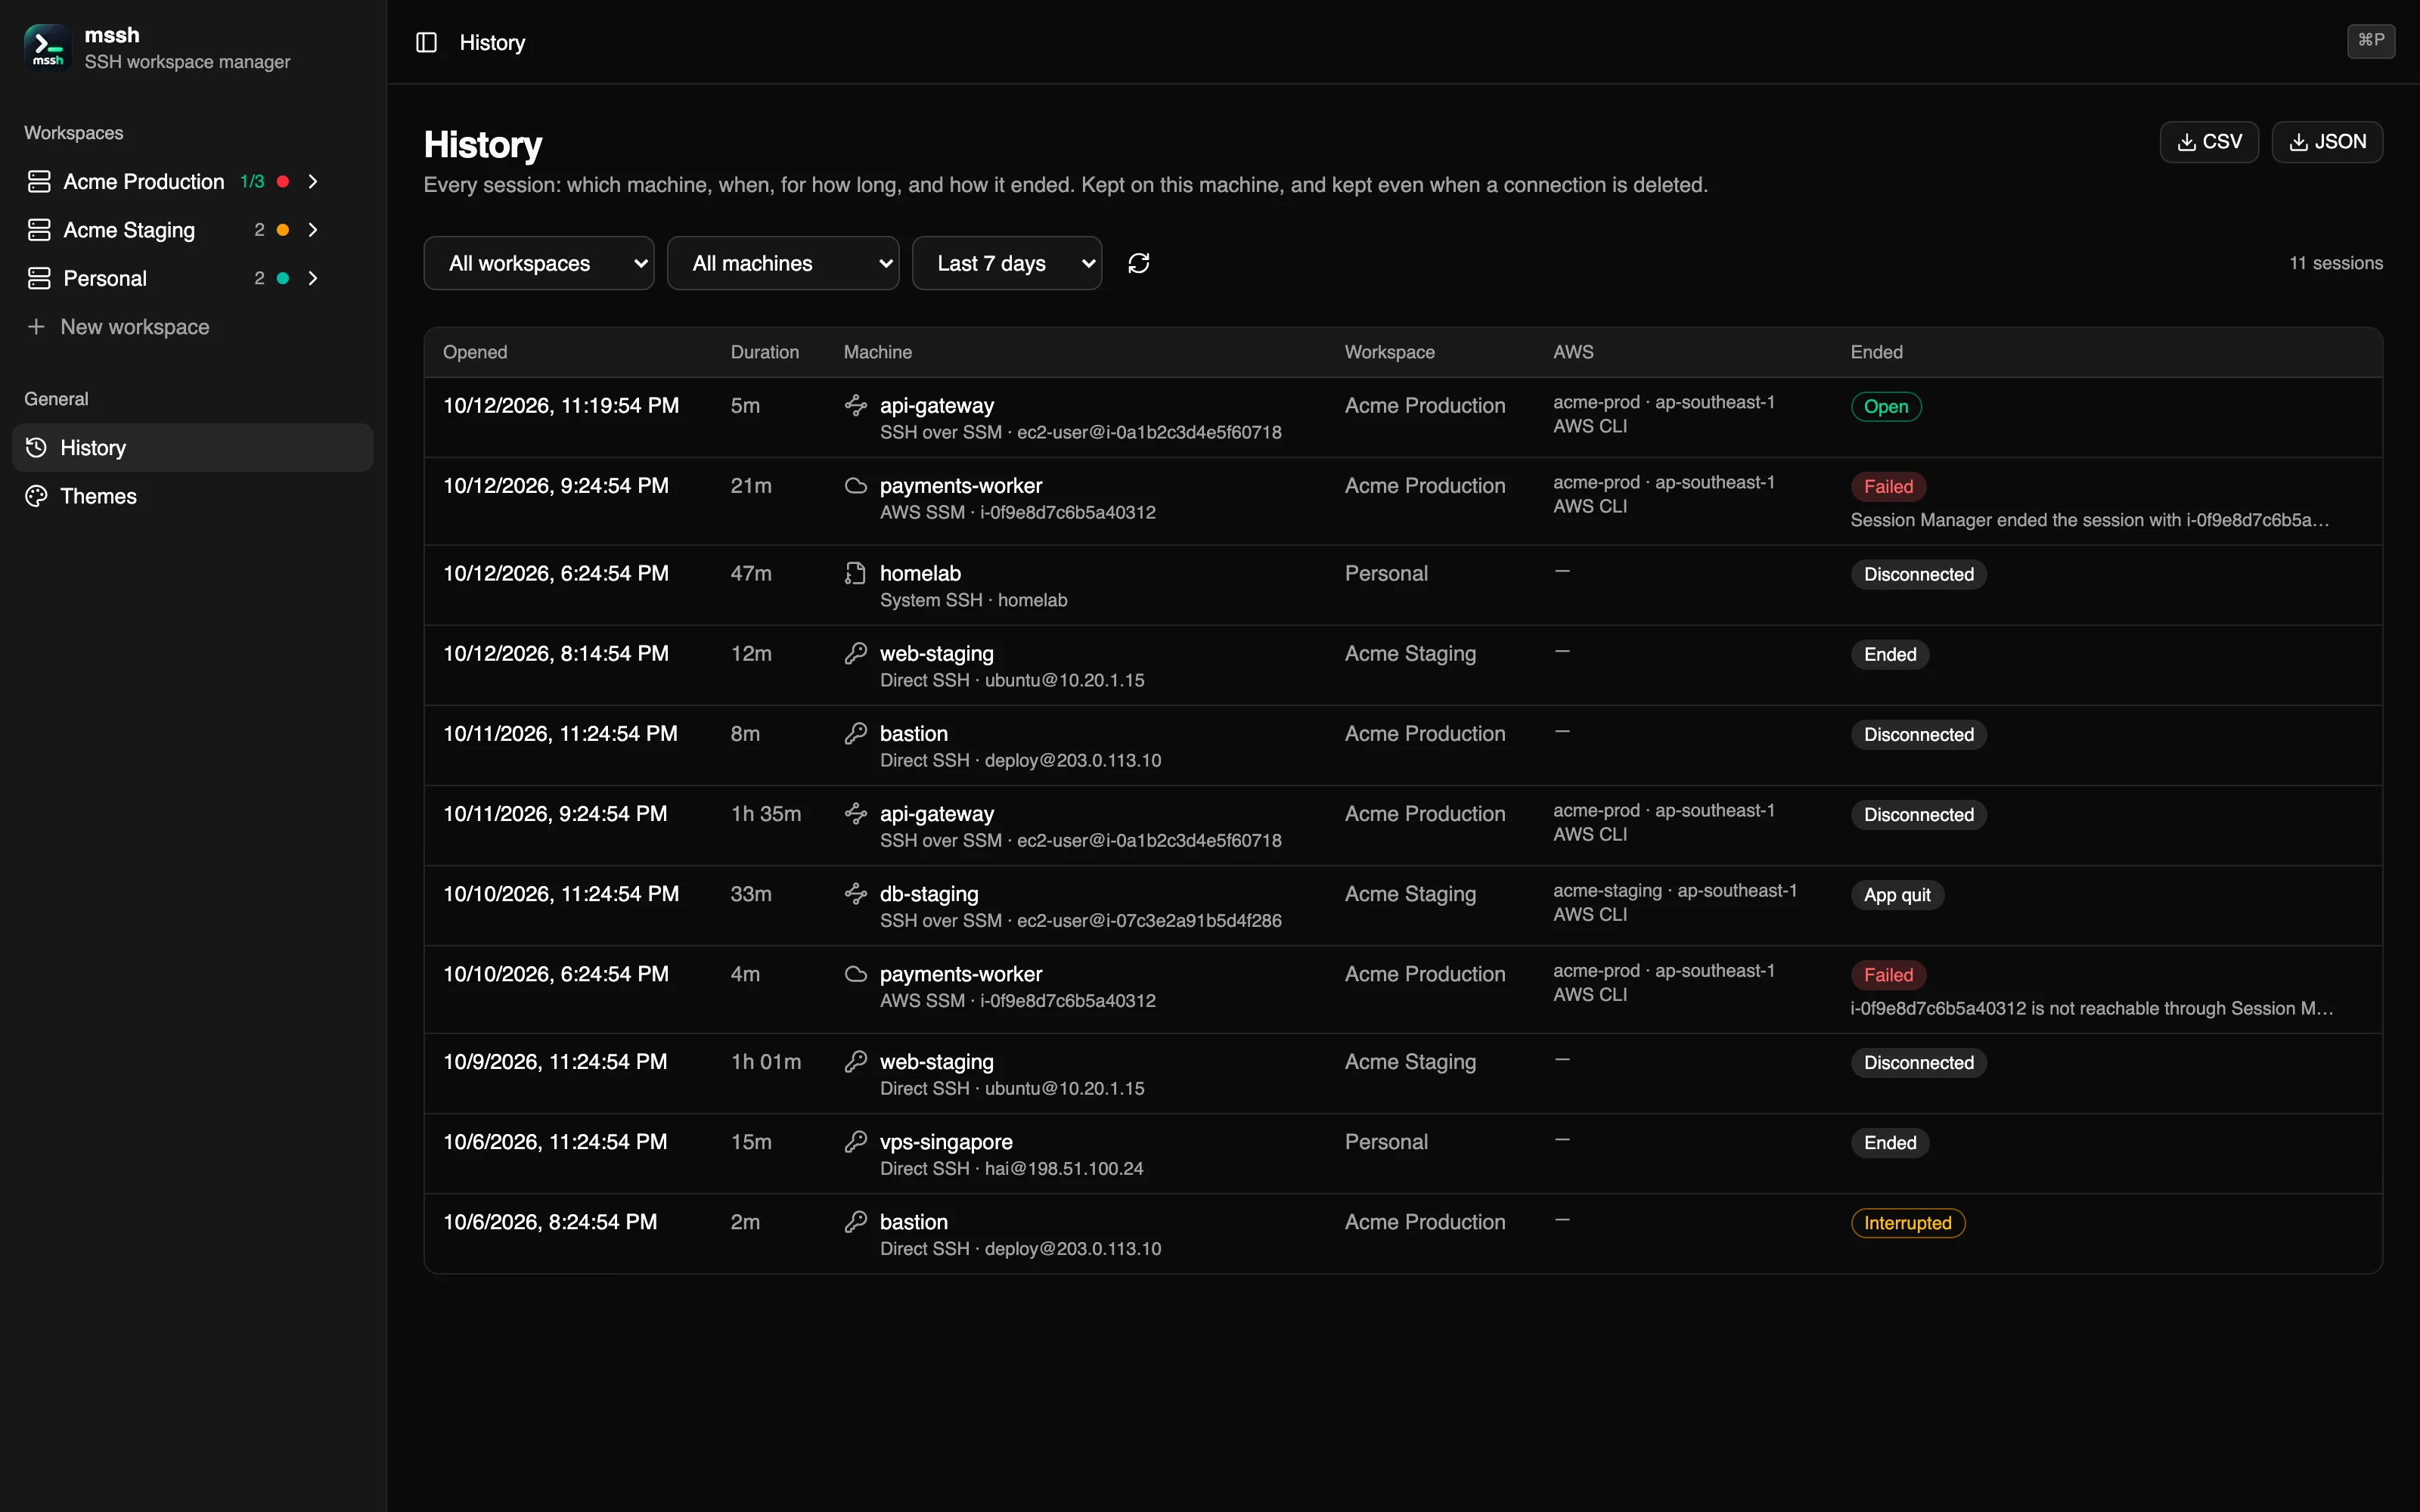Export history as JSON
The width and height of the screenshot is (2420, 1512).
click(2326, 142)
